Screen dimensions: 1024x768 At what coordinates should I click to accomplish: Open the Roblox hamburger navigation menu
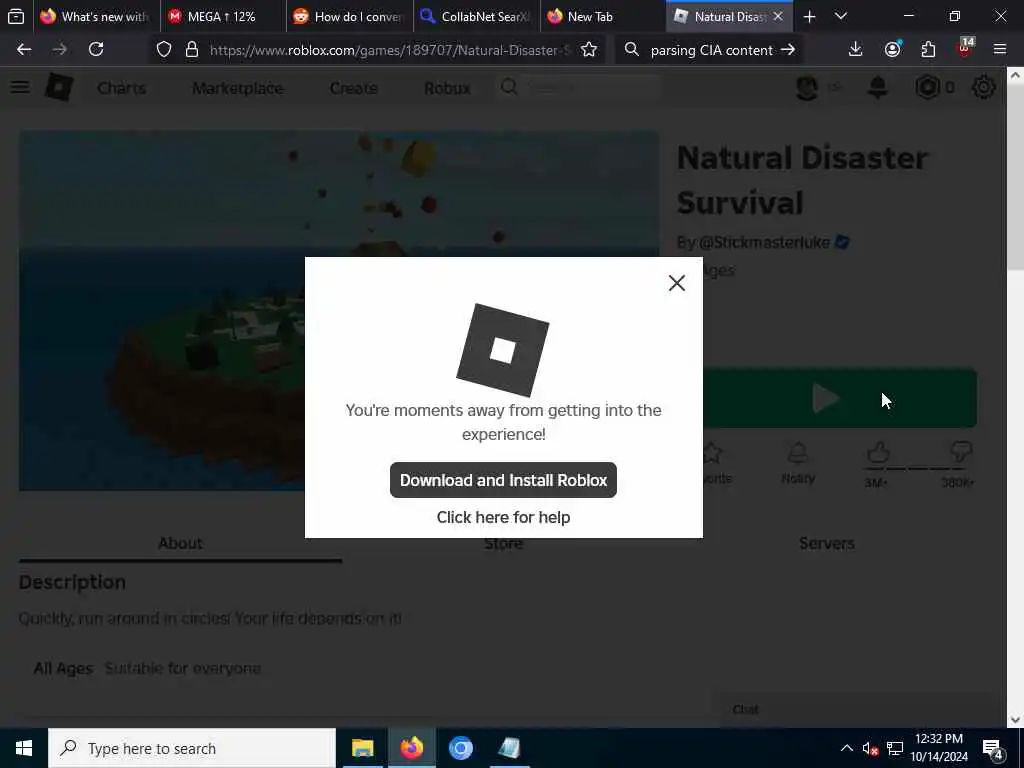tap(20, 87)
